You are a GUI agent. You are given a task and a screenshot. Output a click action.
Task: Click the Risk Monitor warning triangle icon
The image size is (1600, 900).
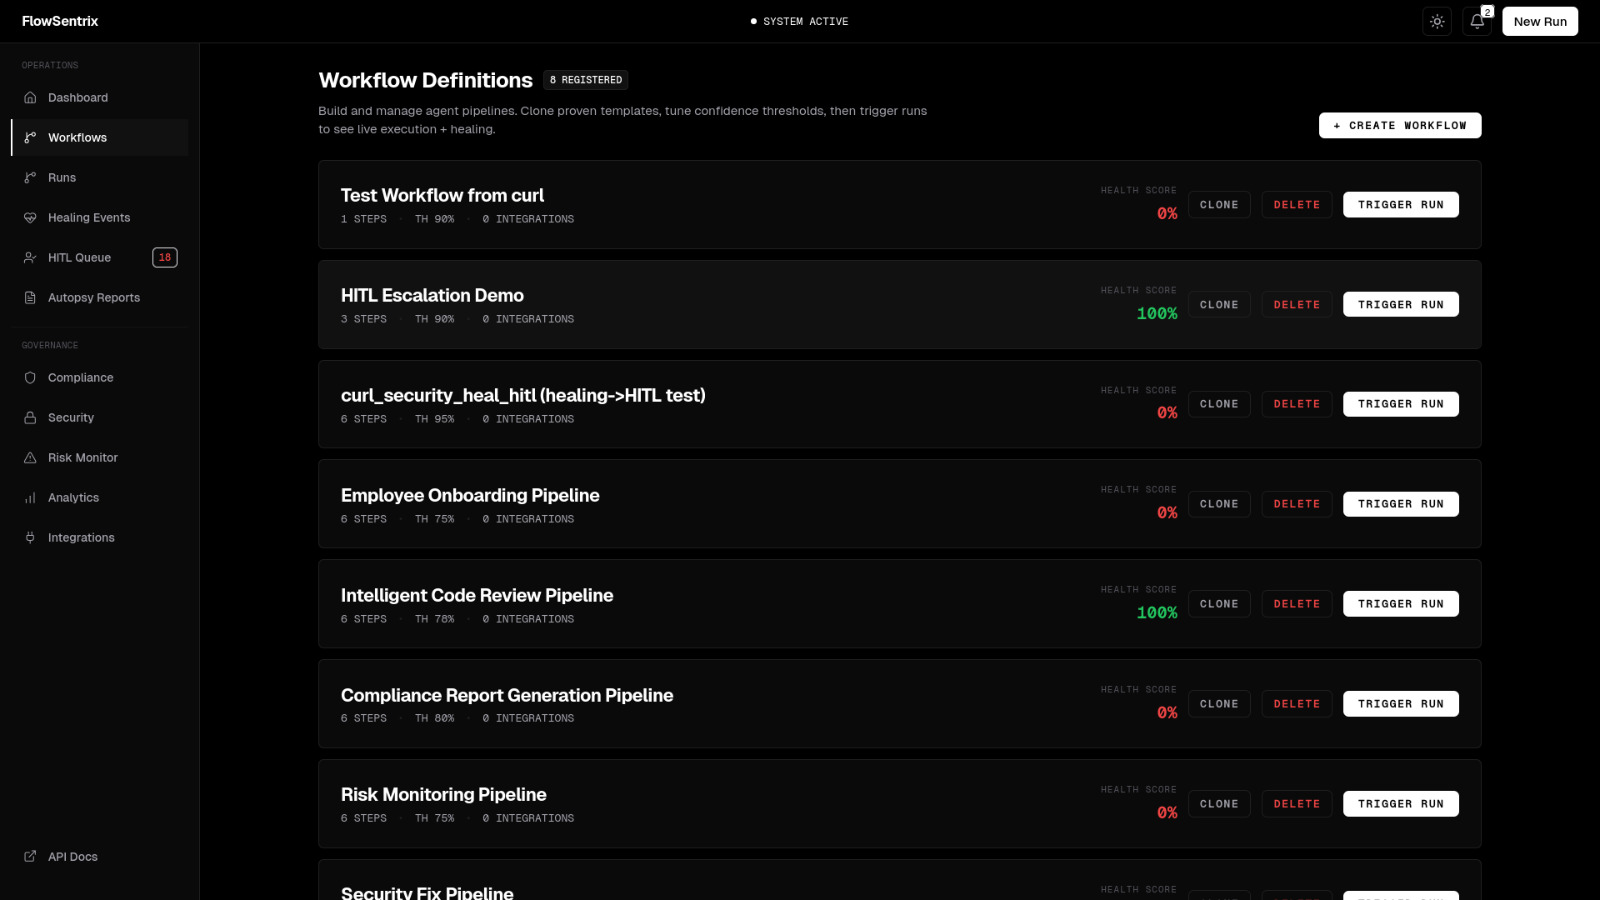(x=30, y=458)
